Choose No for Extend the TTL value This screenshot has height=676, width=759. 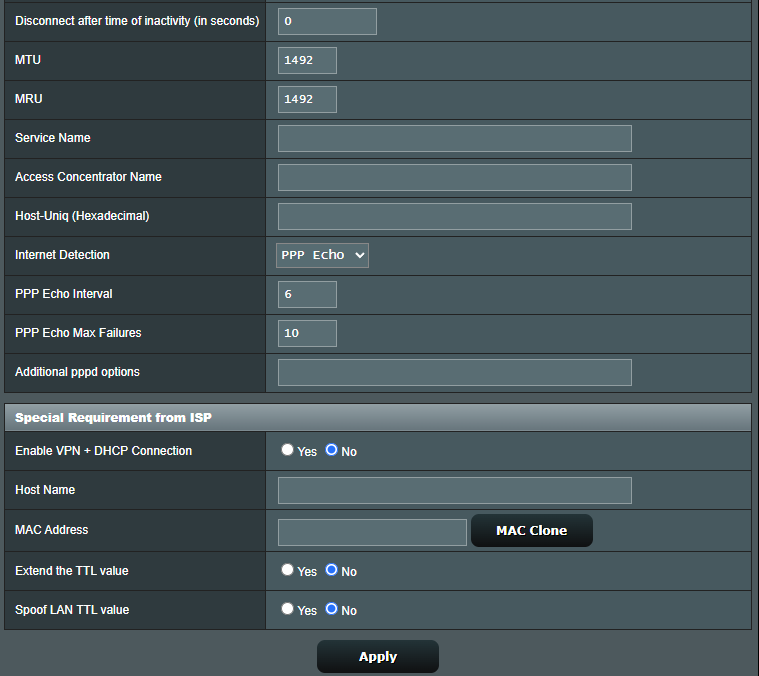pyautogui.click(x=332, y=571)
